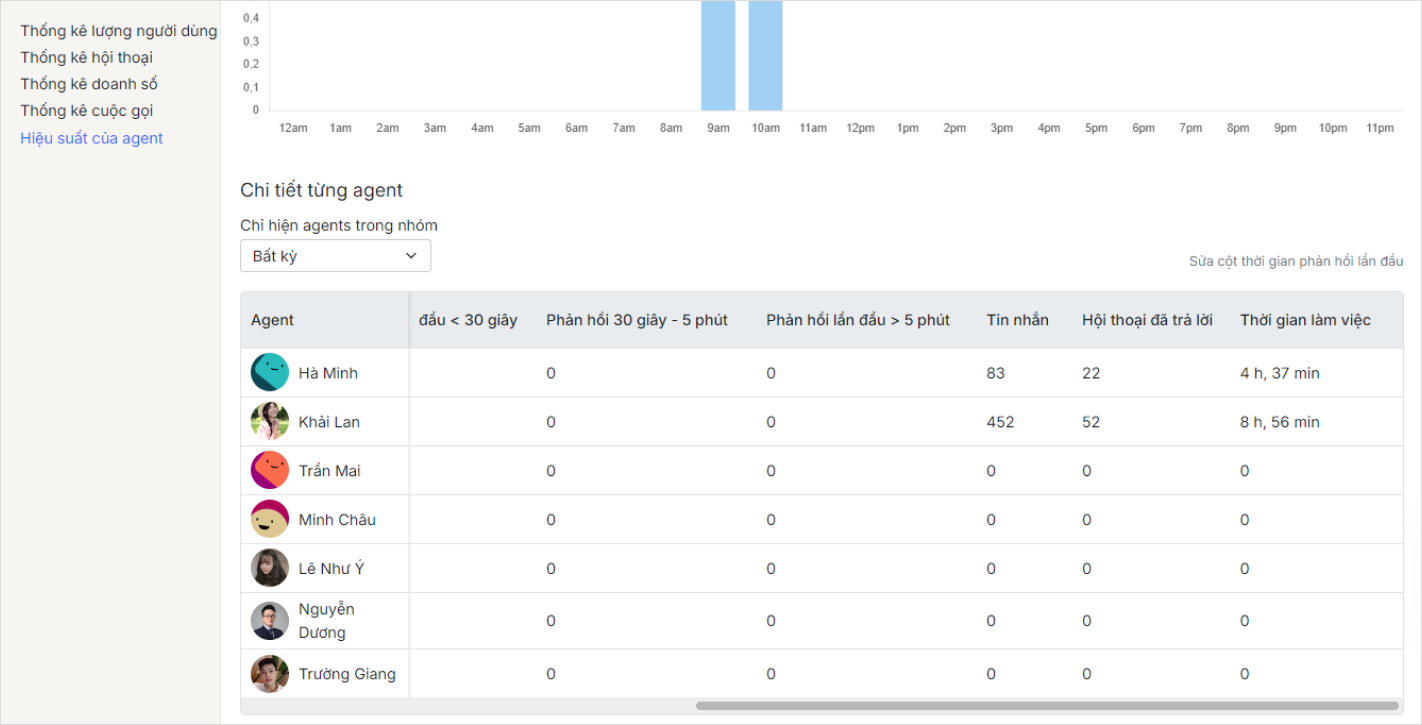Click the 10am bar in chart
The height and width of the screenshot is (725, 1422).
(765, 55)
